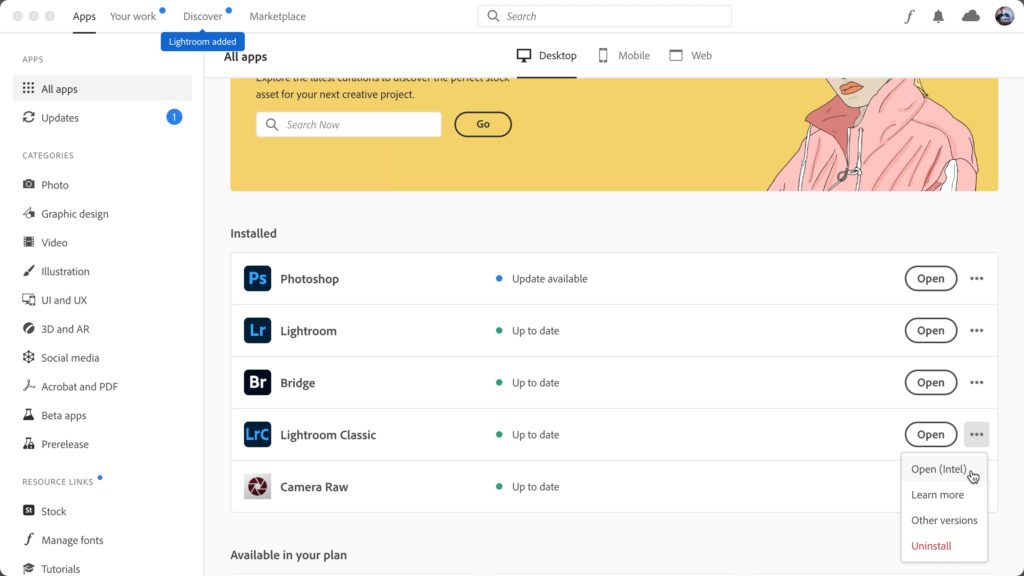
Task: Open Photoshop with Open button
Action: pos(931,278)
